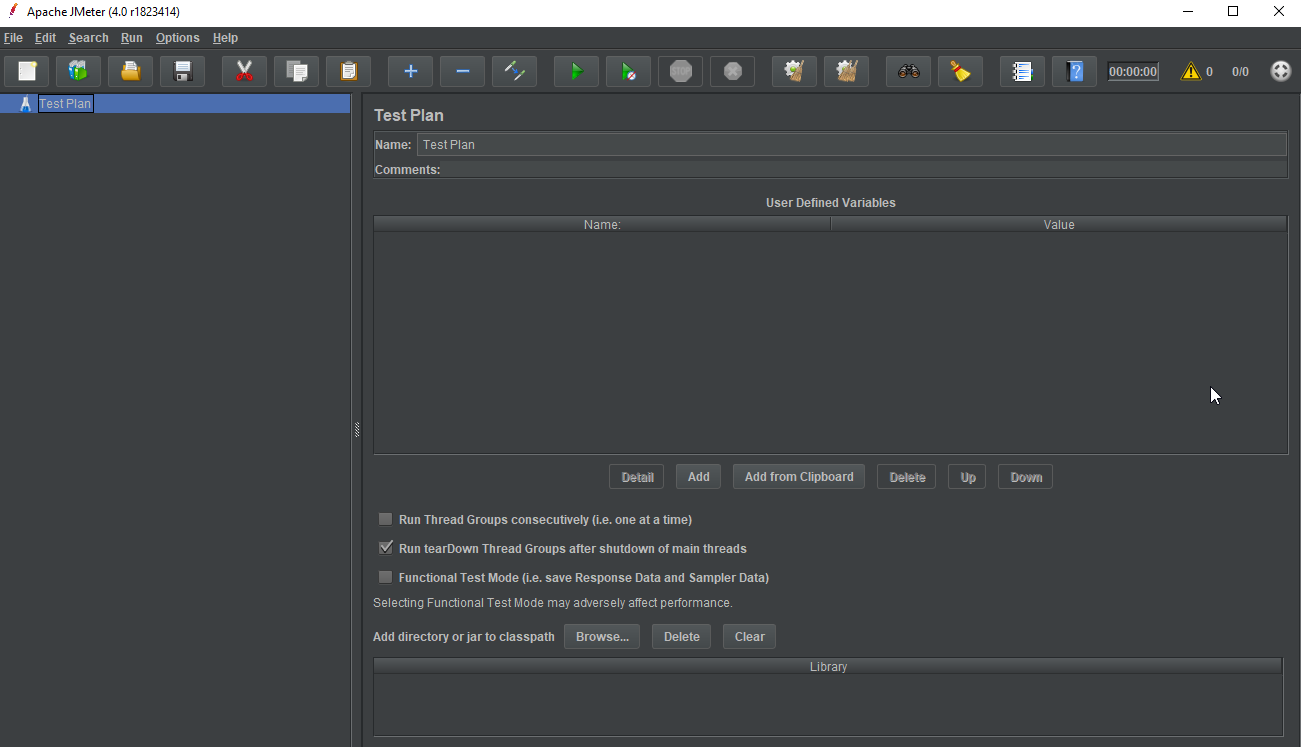Screen dimensions: 1301x747
Task: Click the Browse... classpath button
Action: (602, 637)
